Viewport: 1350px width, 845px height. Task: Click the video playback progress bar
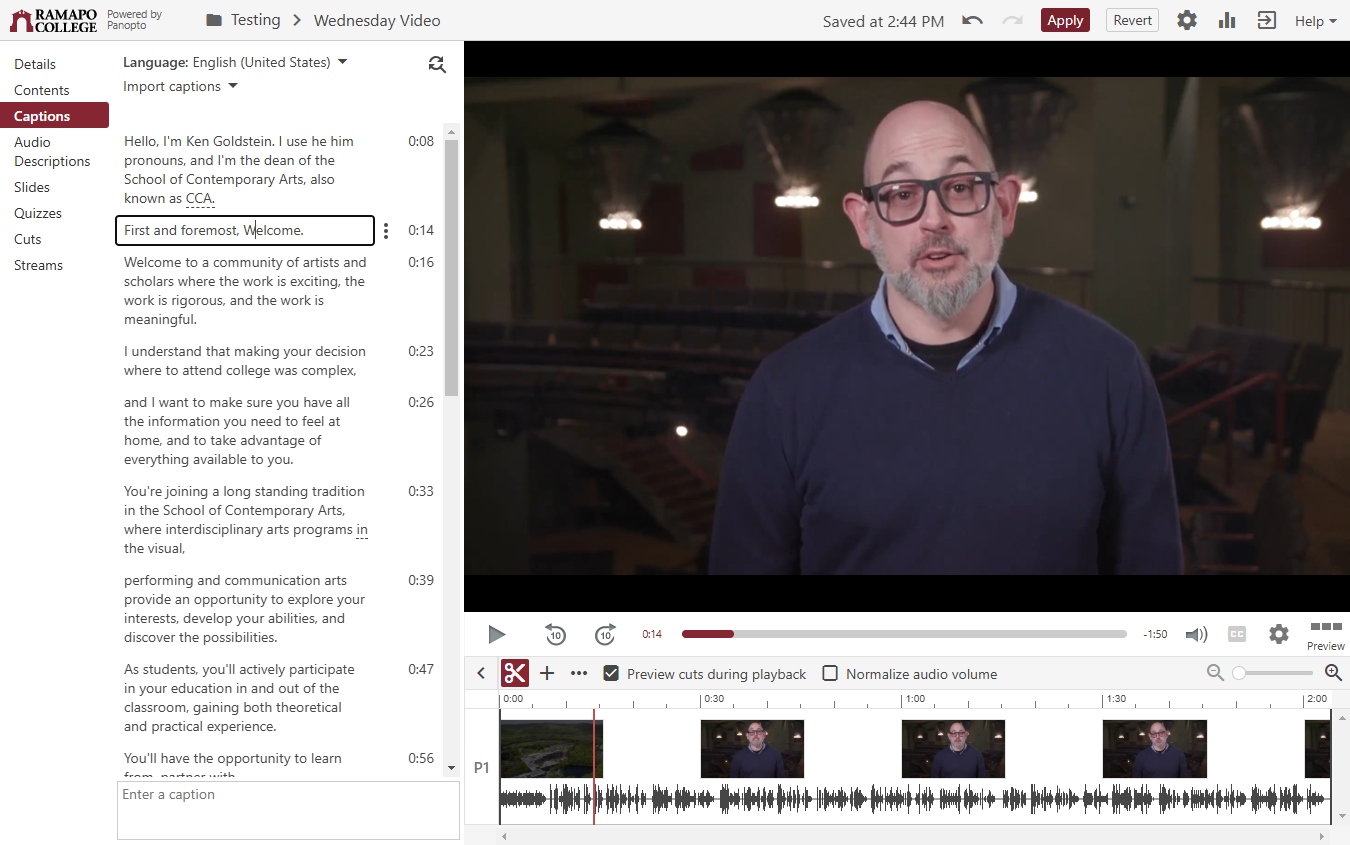[904, 634]
